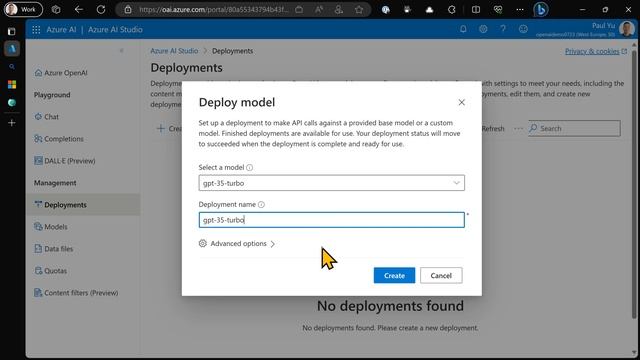
Task: Click the Edge tab icon in vertical tabs
Action: (x=12, y=102)
